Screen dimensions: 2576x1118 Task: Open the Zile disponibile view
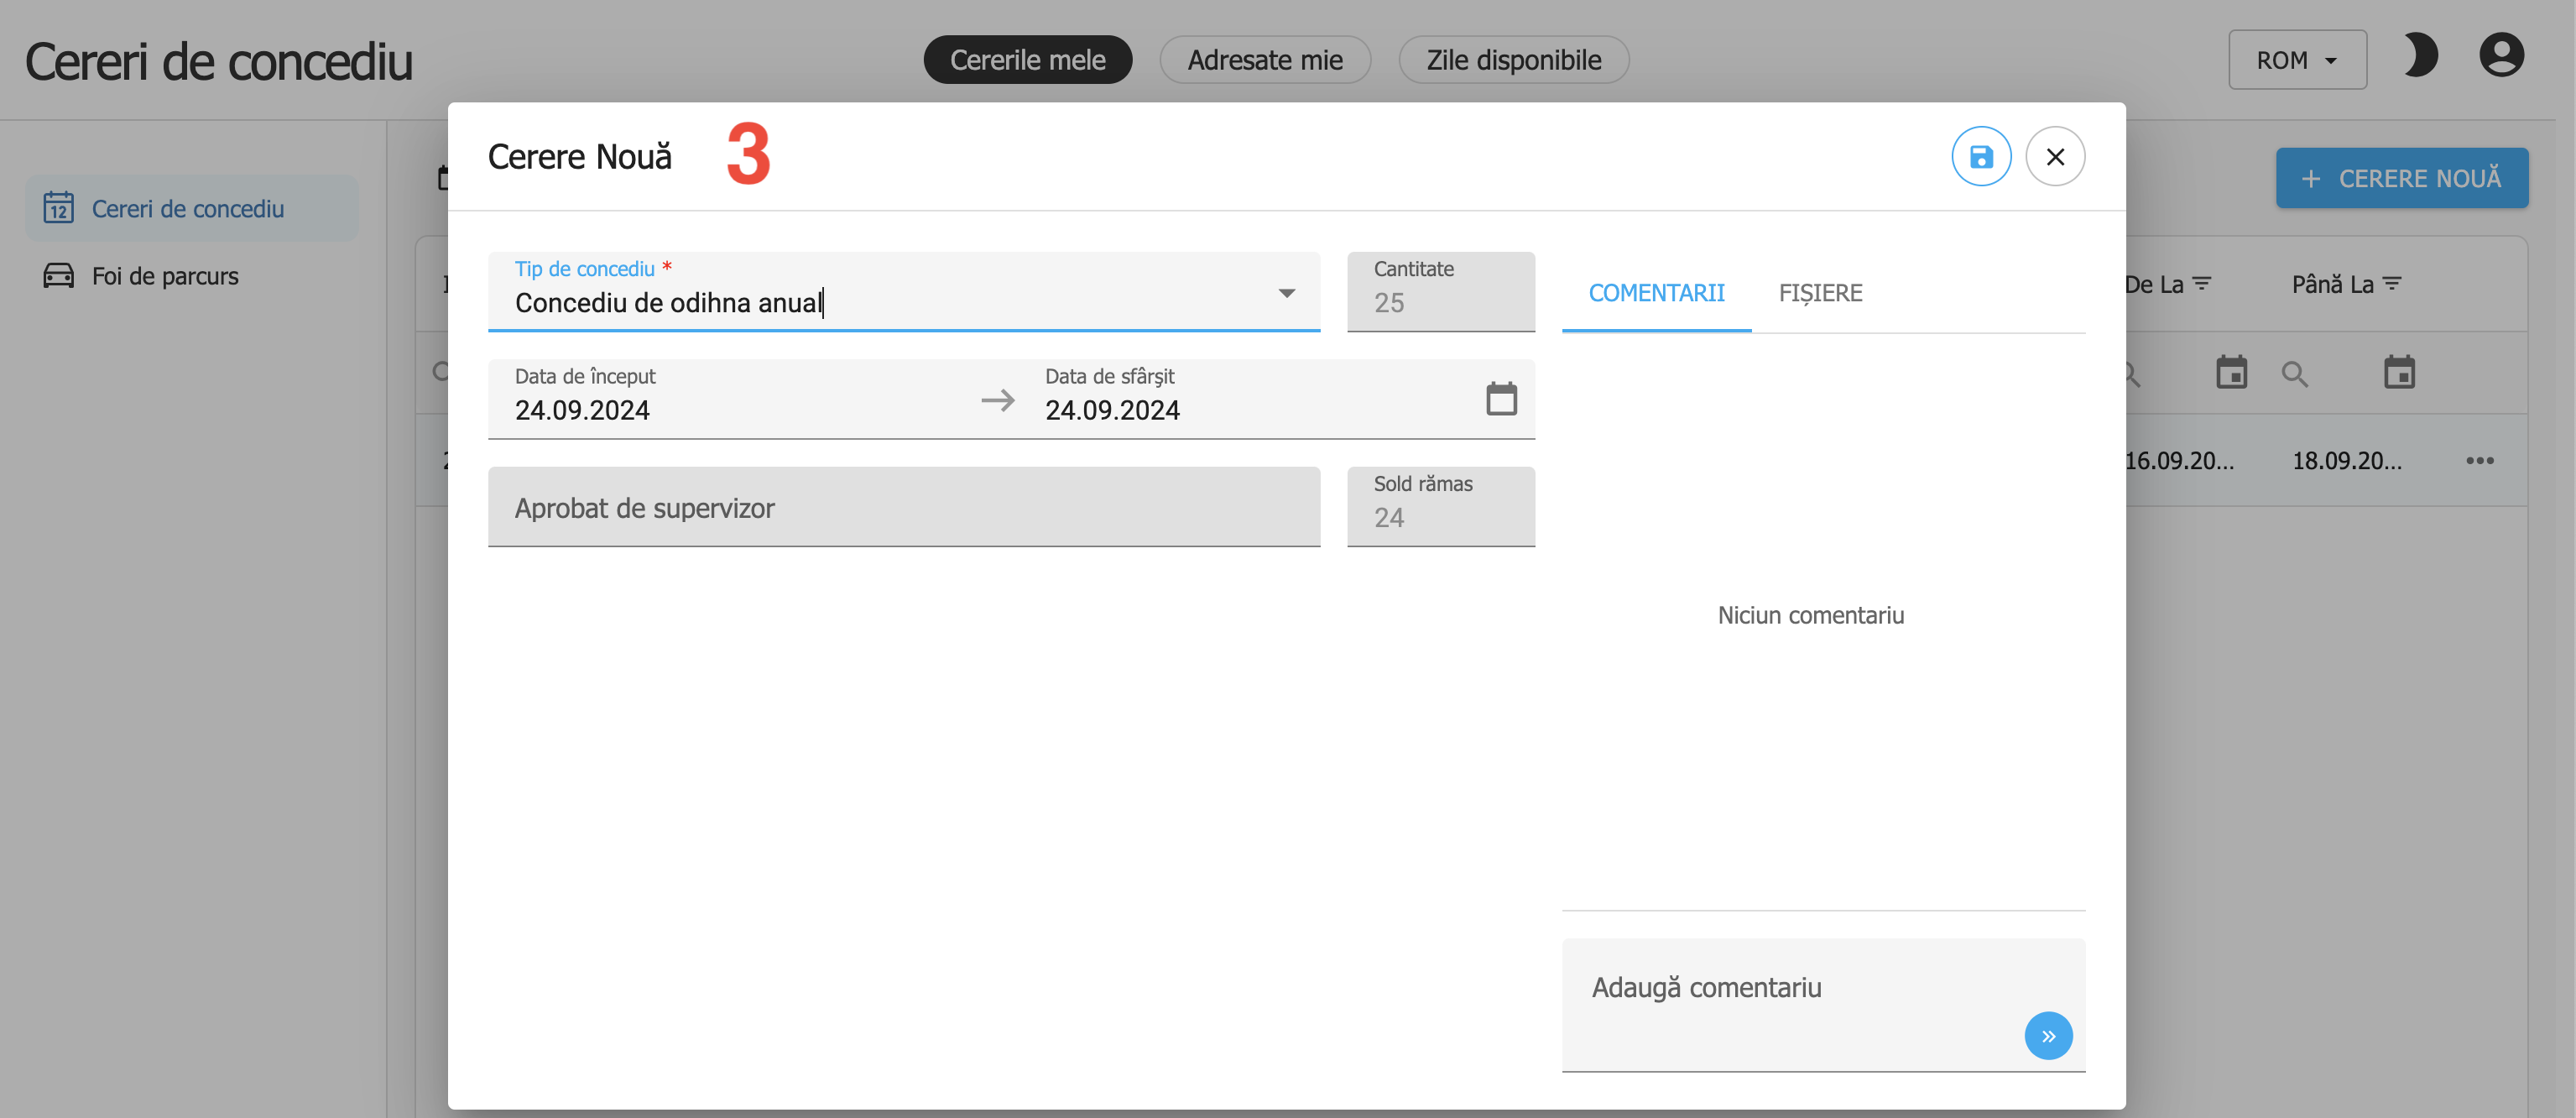click(1513, 60)
